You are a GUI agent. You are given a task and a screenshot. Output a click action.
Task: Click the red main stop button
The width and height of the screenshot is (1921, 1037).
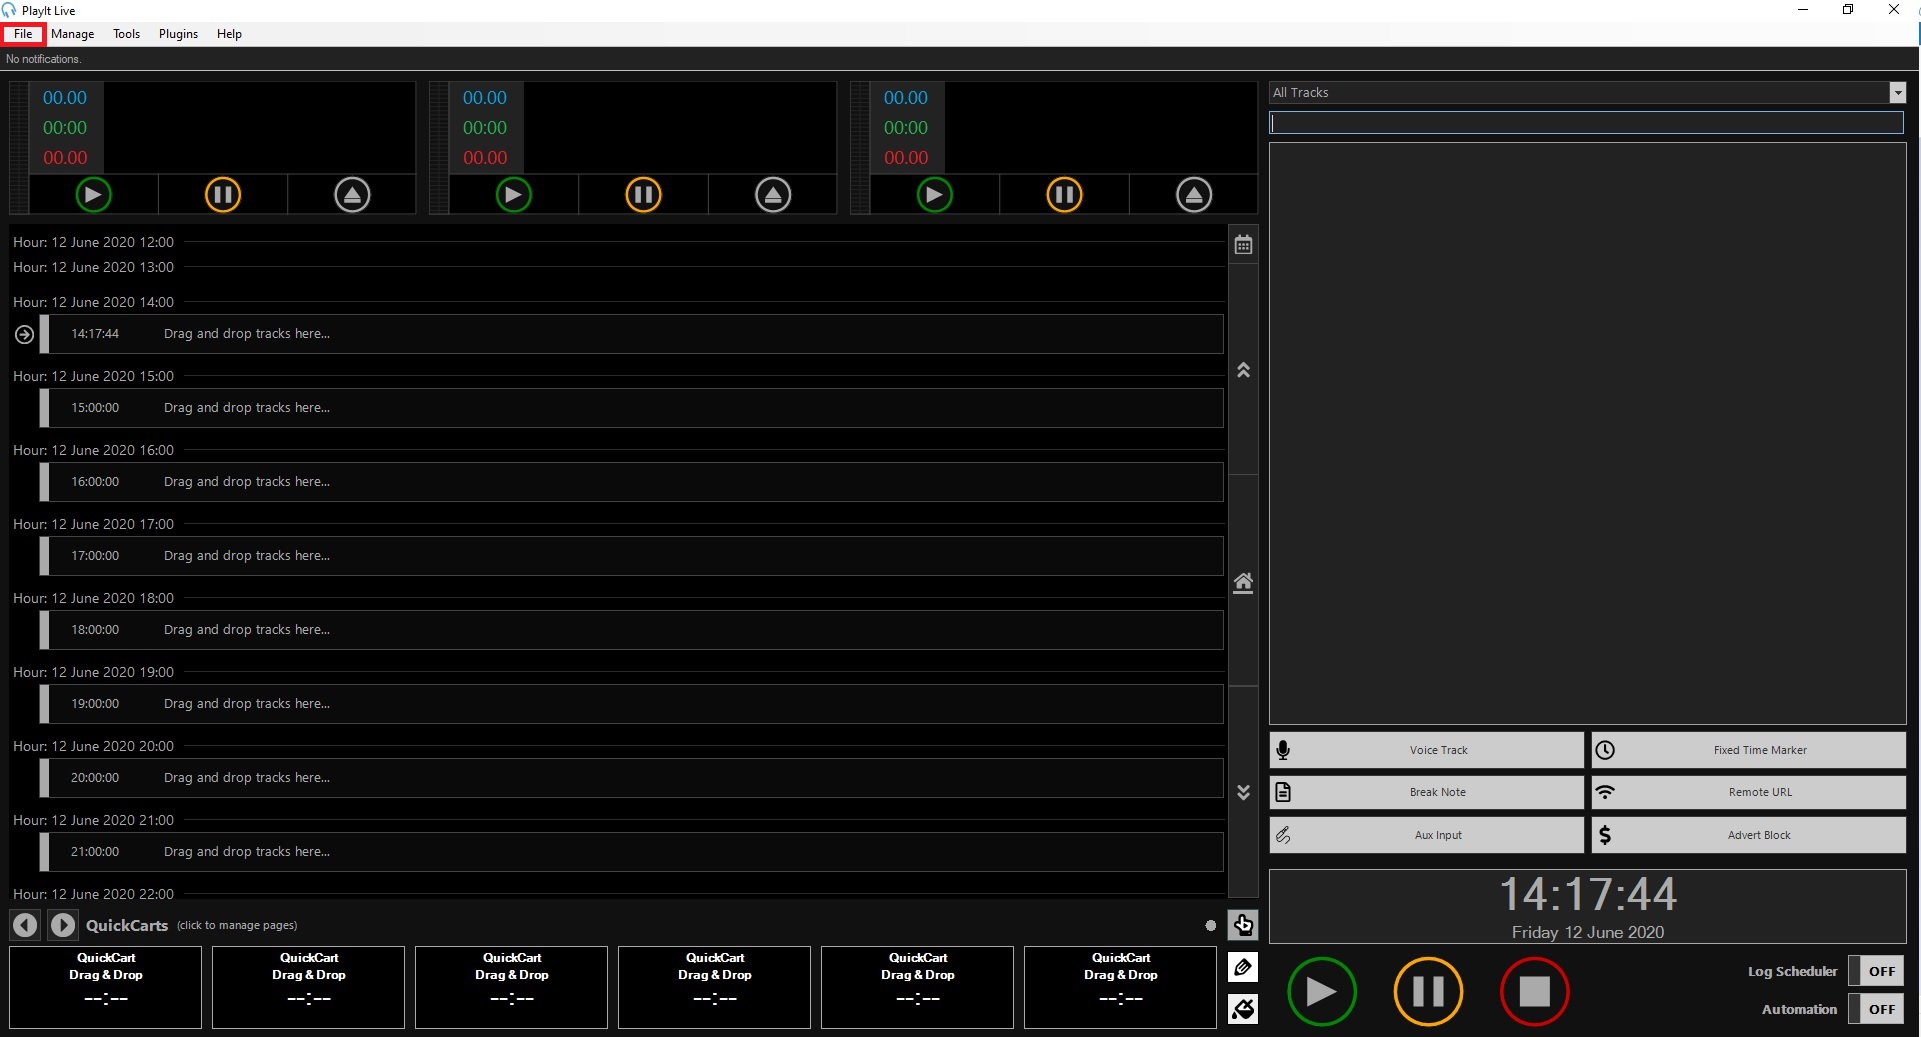[x=1534, y=991]
